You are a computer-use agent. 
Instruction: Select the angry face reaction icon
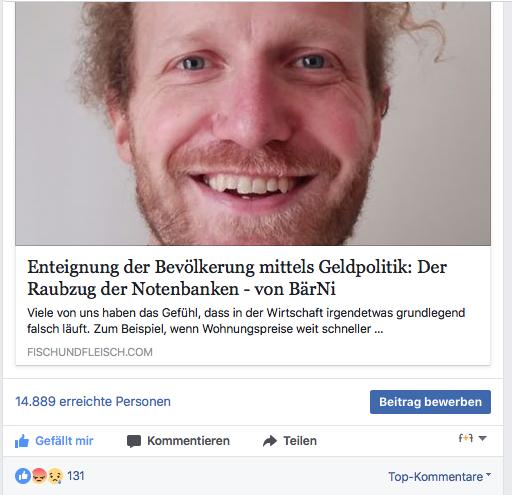click(x=39, y=476)
